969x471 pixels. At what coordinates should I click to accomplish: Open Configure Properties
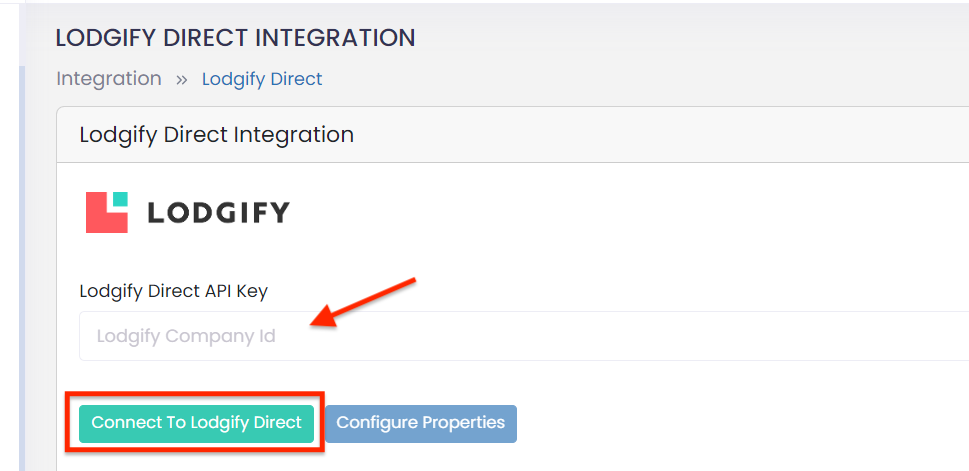tap(420, 423)
